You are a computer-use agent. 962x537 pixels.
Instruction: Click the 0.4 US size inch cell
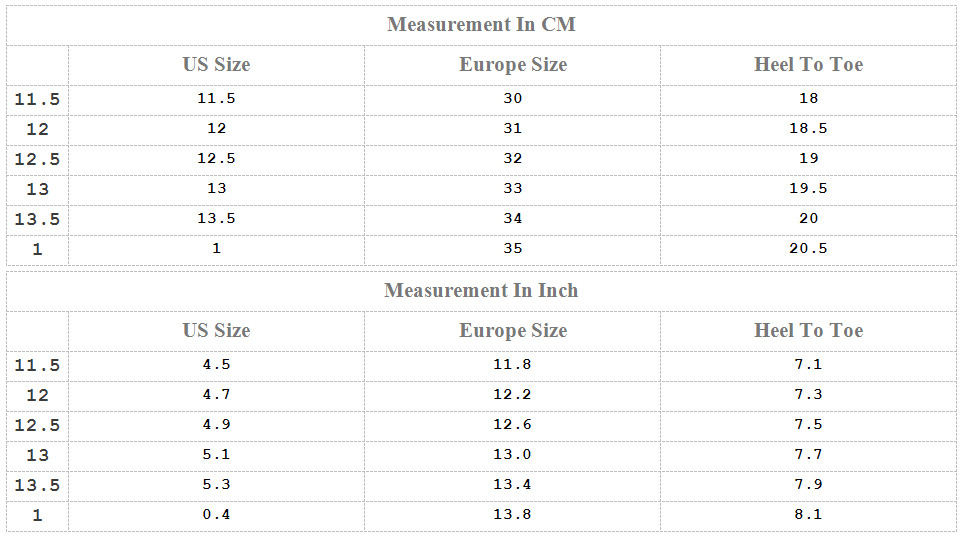(217, 514)
